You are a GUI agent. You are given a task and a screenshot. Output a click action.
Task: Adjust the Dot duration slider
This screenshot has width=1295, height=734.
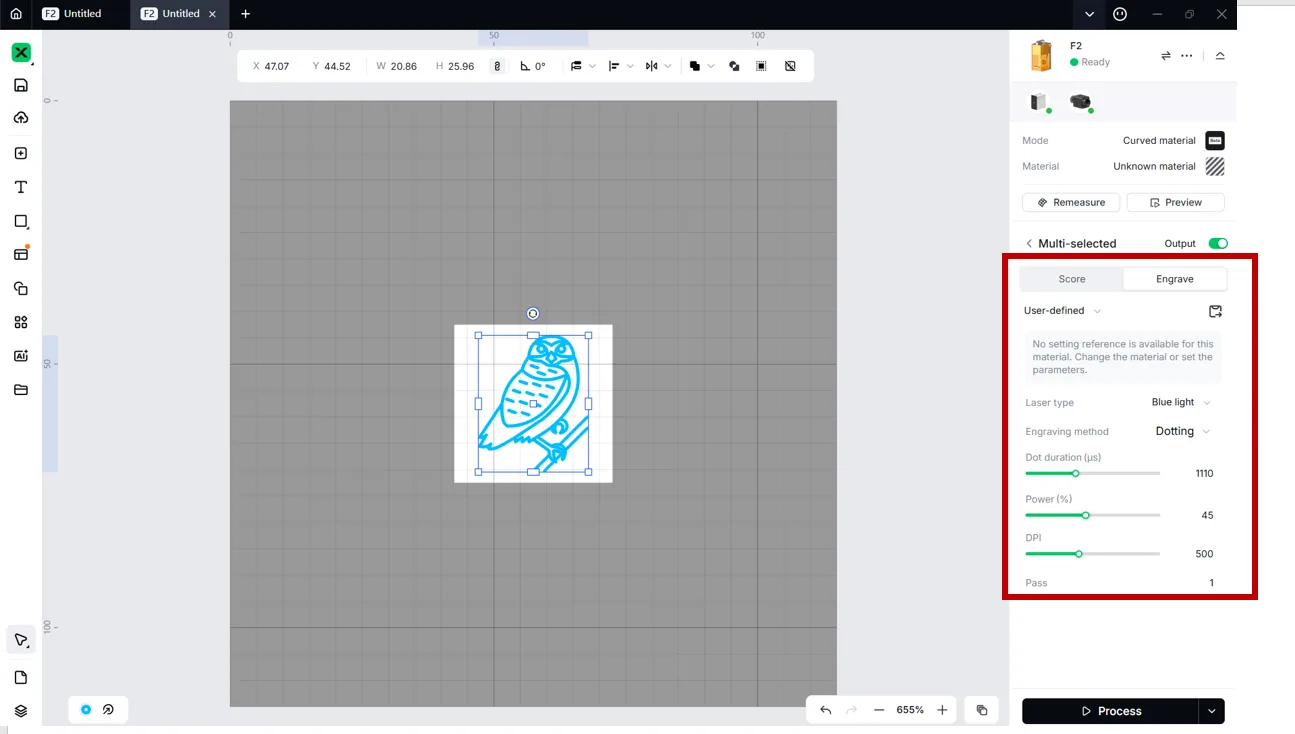[x=1092, y=474]
